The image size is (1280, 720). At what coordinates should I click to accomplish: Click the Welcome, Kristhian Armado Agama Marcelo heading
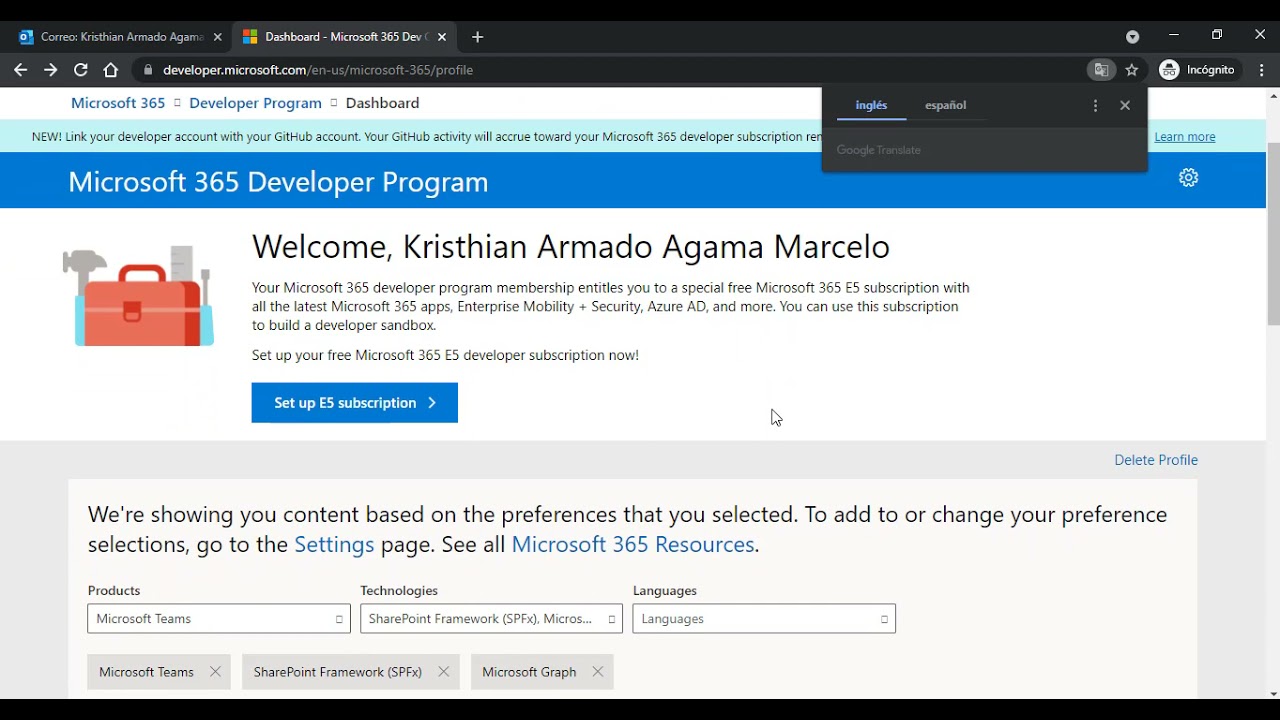click(571, 247)
